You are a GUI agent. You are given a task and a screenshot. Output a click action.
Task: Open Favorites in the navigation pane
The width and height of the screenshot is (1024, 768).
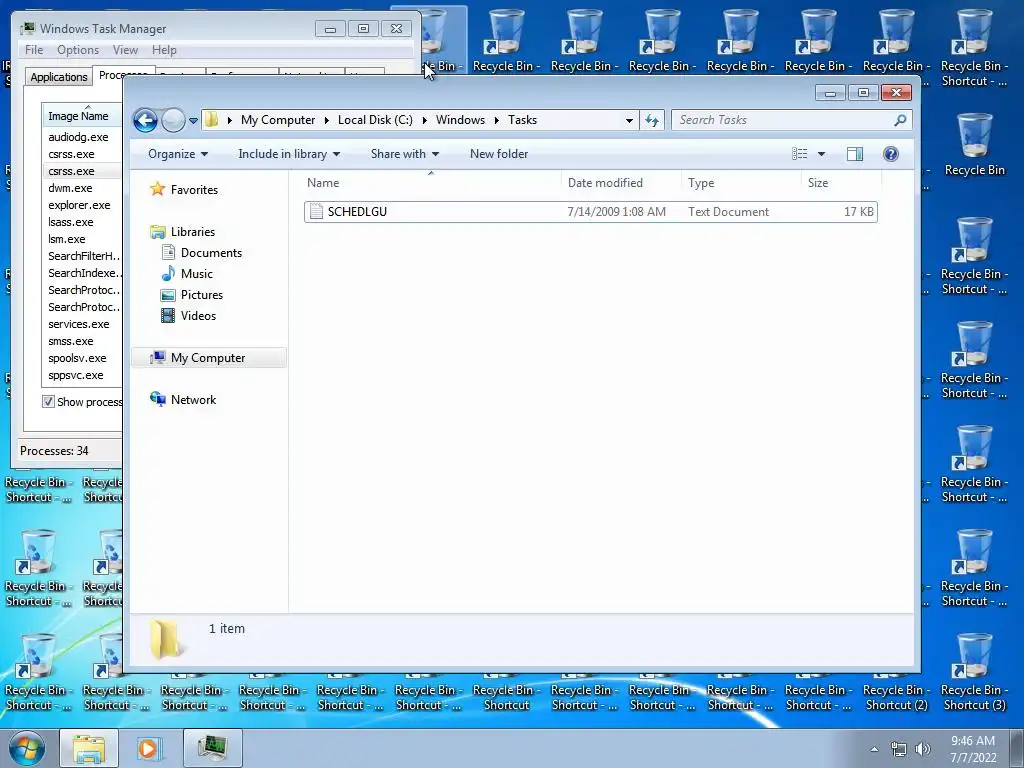[194, 190]
